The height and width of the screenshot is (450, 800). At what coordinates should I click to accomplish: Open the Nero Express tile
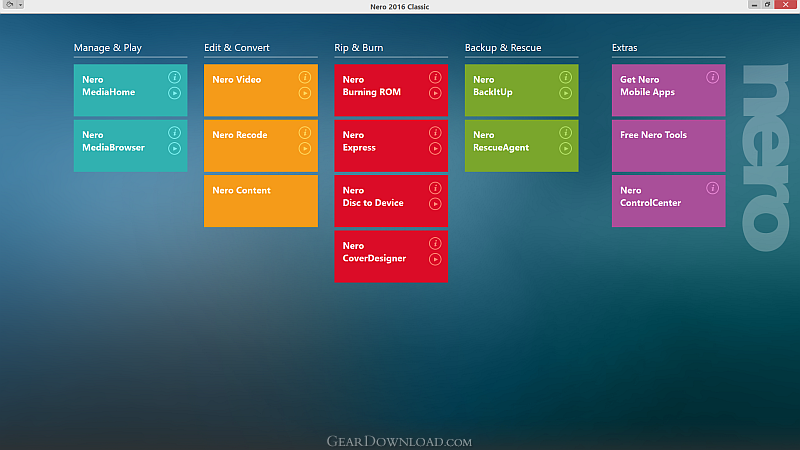[391, 145]
